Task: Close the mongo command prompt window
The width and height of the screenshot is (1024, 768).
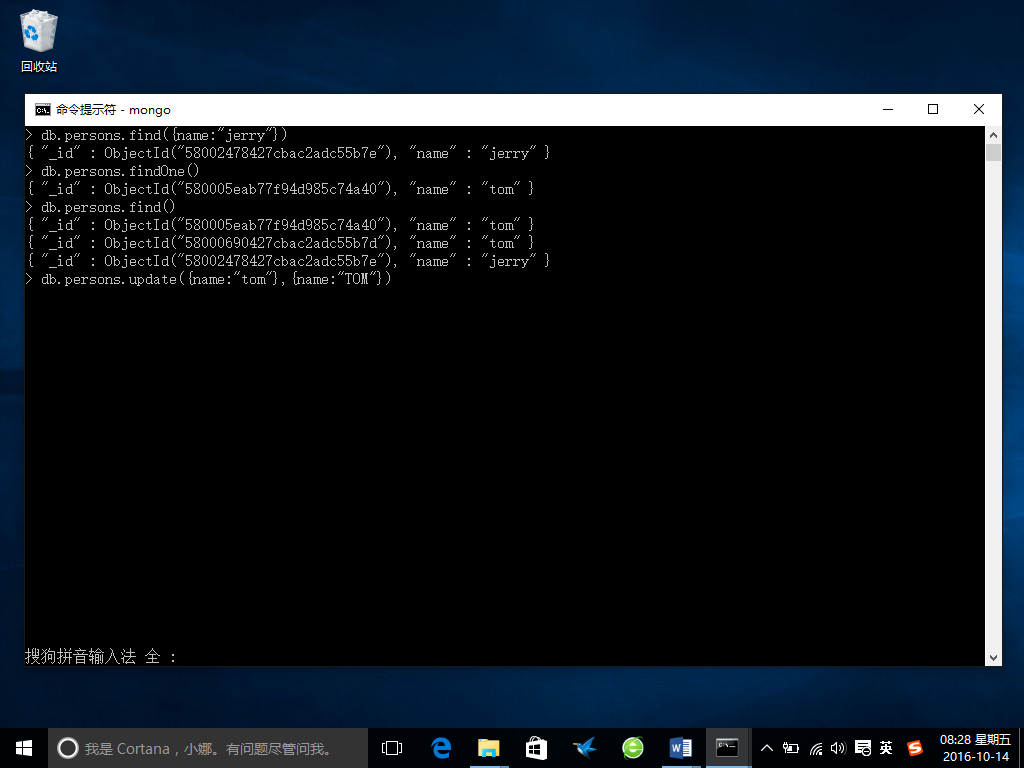Action: pos(978,110)
